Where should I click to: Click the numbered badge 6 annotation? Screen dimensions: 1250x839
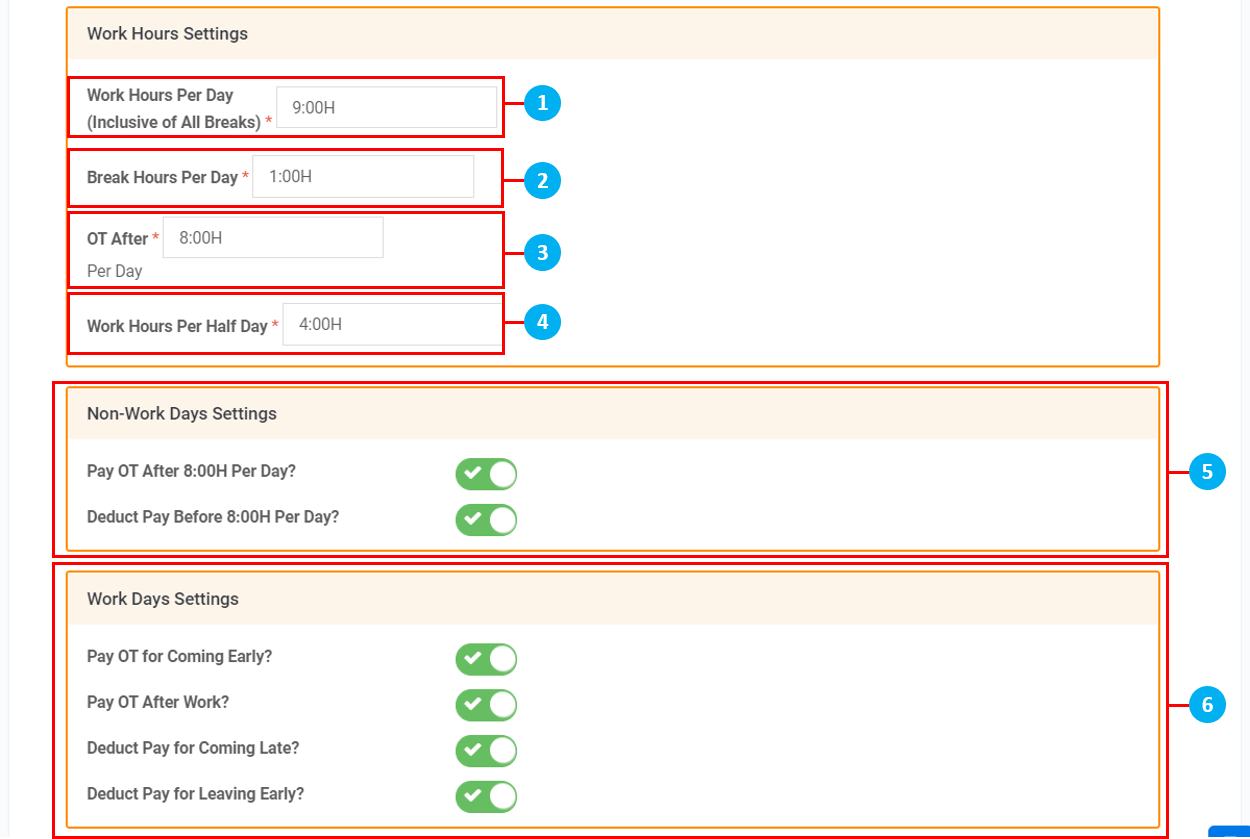1207,705
